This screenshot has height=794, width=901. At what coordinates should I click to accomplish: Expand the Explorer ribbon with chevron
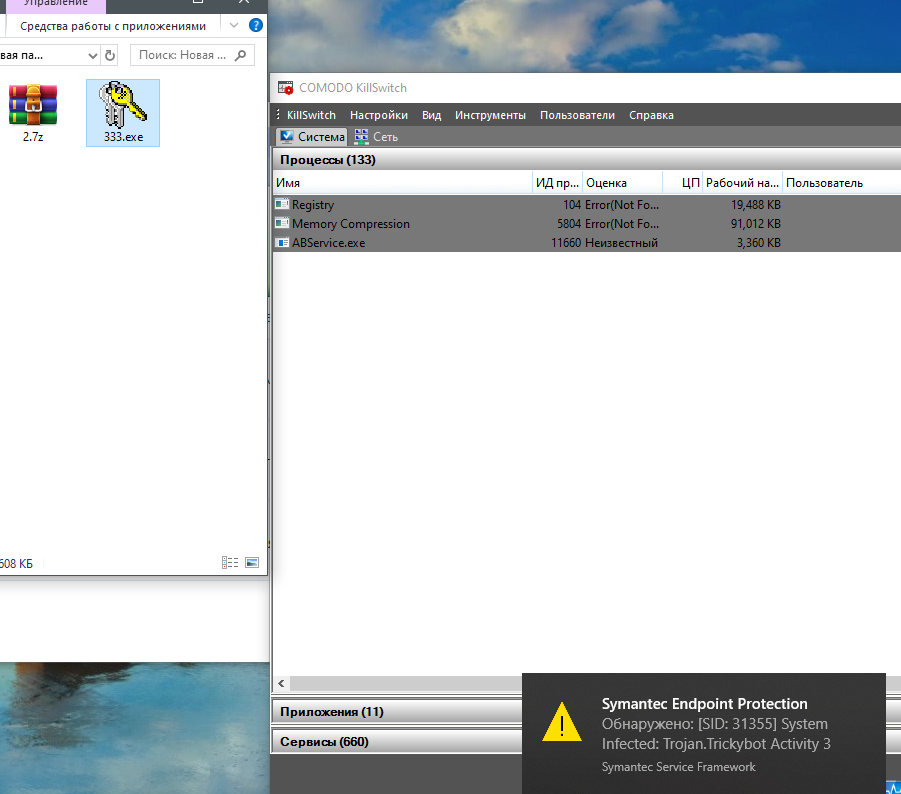(x=233, y=25)
